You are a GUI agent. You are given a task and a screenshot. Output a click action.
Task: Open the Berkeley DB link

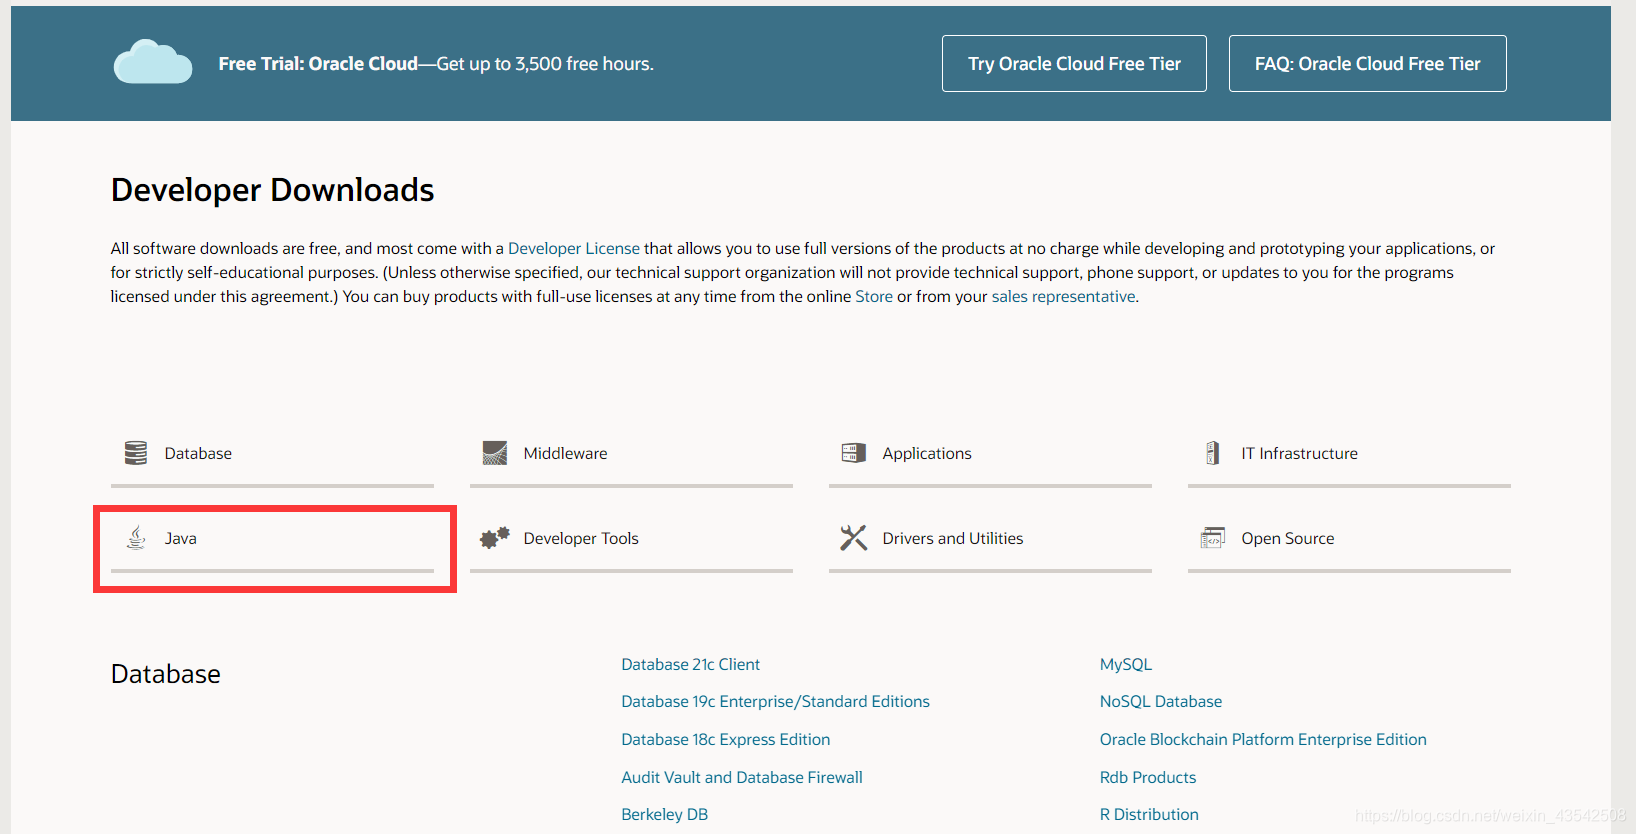click(664, 814)
